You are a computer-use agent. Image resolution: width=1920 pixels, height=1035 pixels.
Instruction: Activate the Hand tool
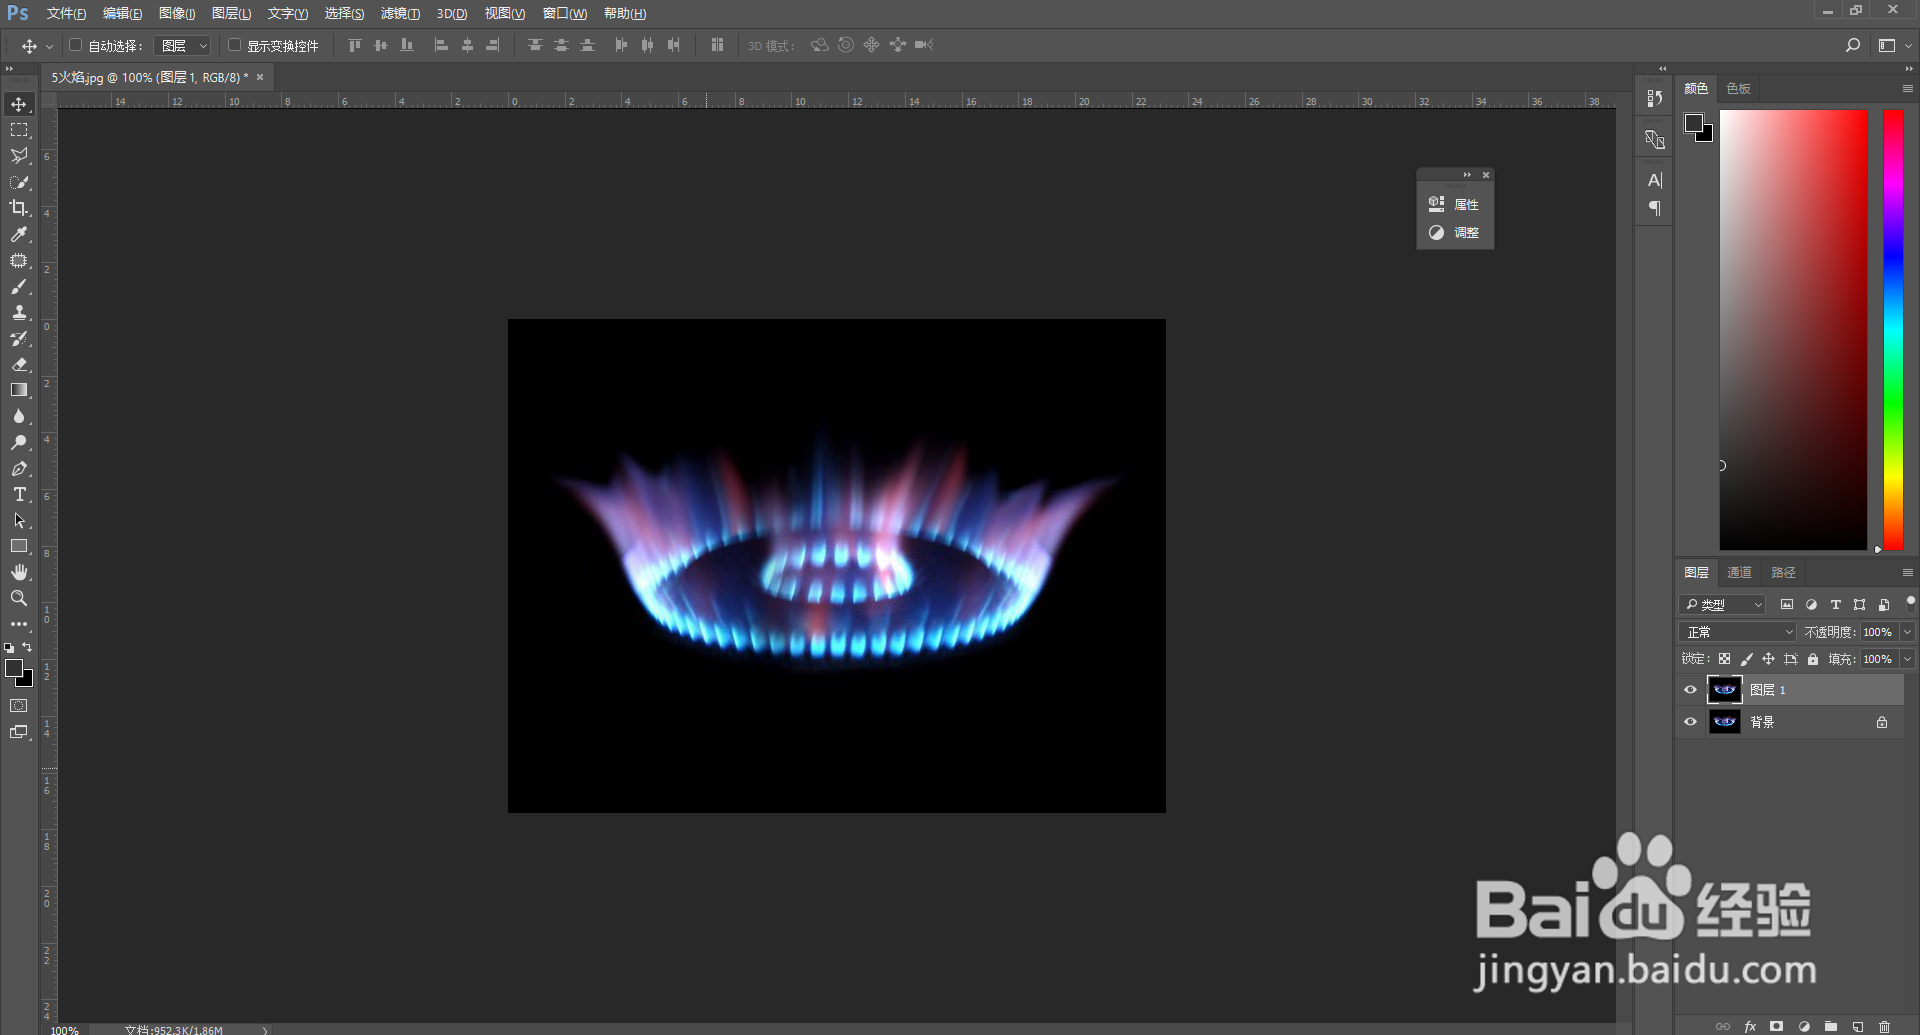pyautogui.click(x=18, y=572)
